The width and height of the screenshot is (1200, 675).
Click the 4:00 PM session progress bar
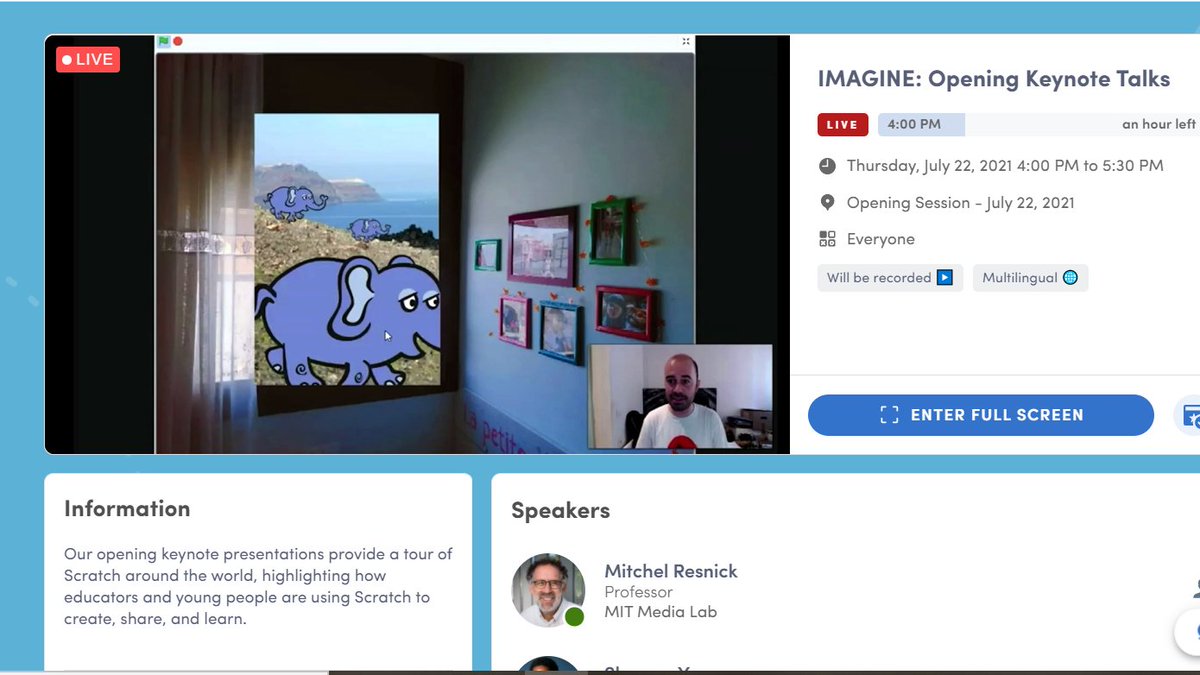pyautogui.click(x=1037, y=125)
